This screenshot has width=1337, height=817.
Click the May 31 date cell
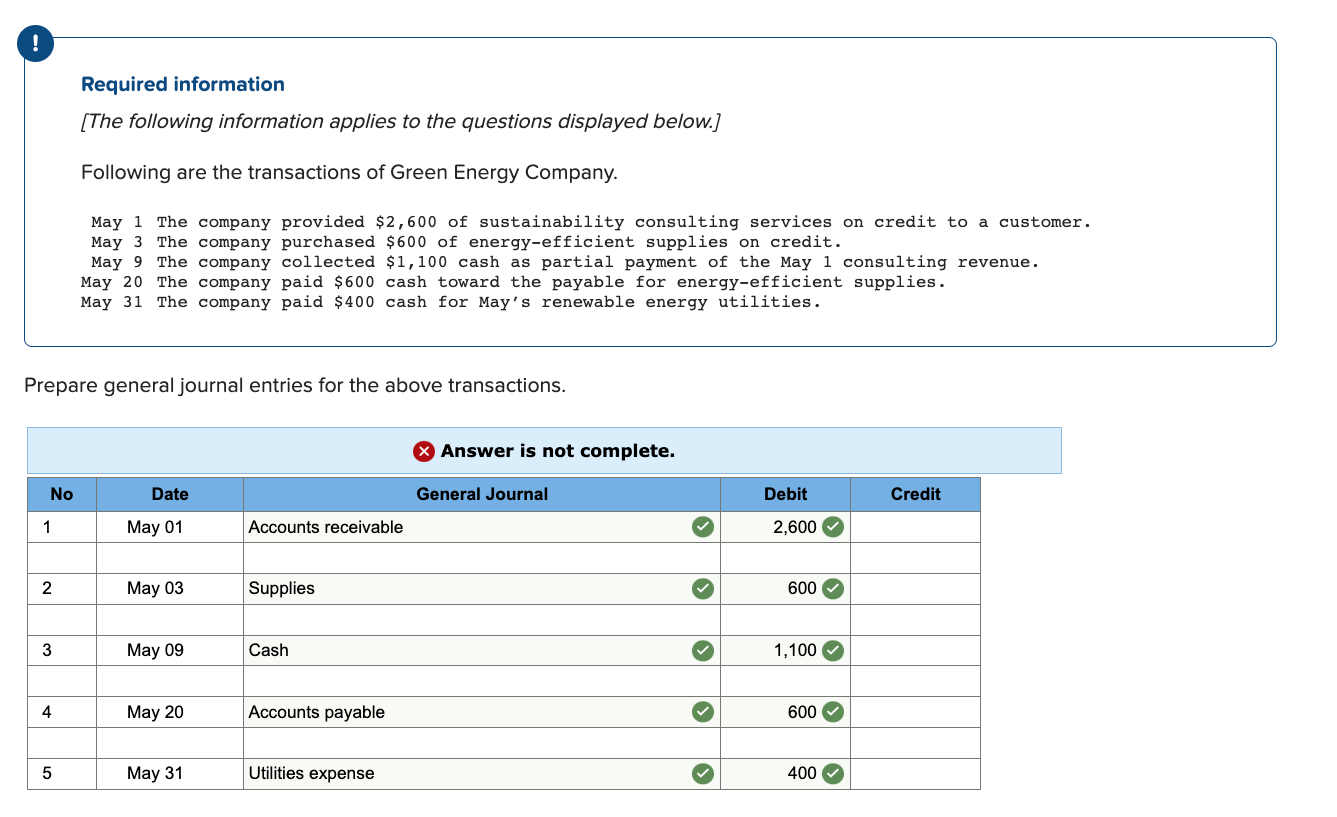(x=170, y=774)
